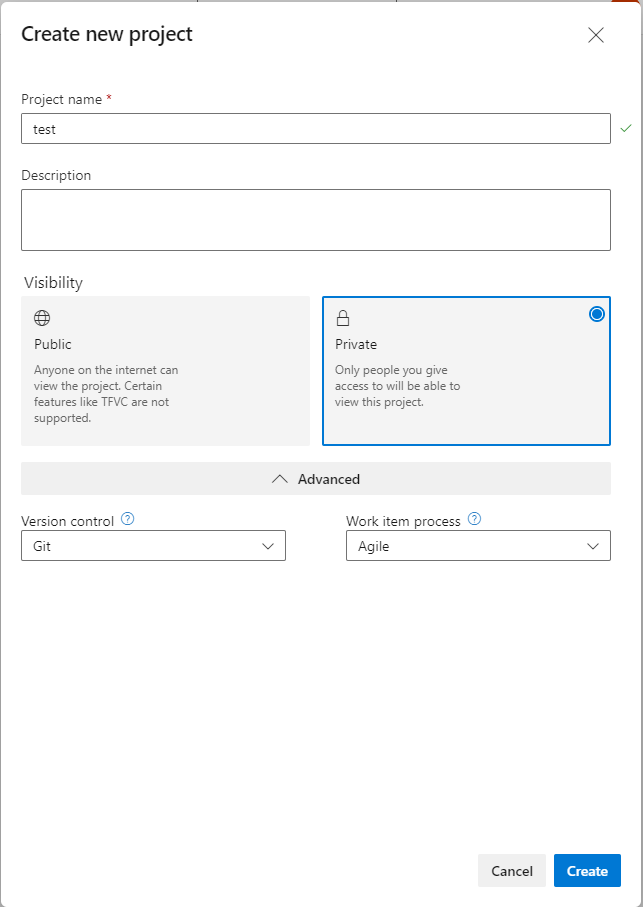Screen dimensions: 643x907
Task: Focus the Project name input field
Action: point(315,129)
